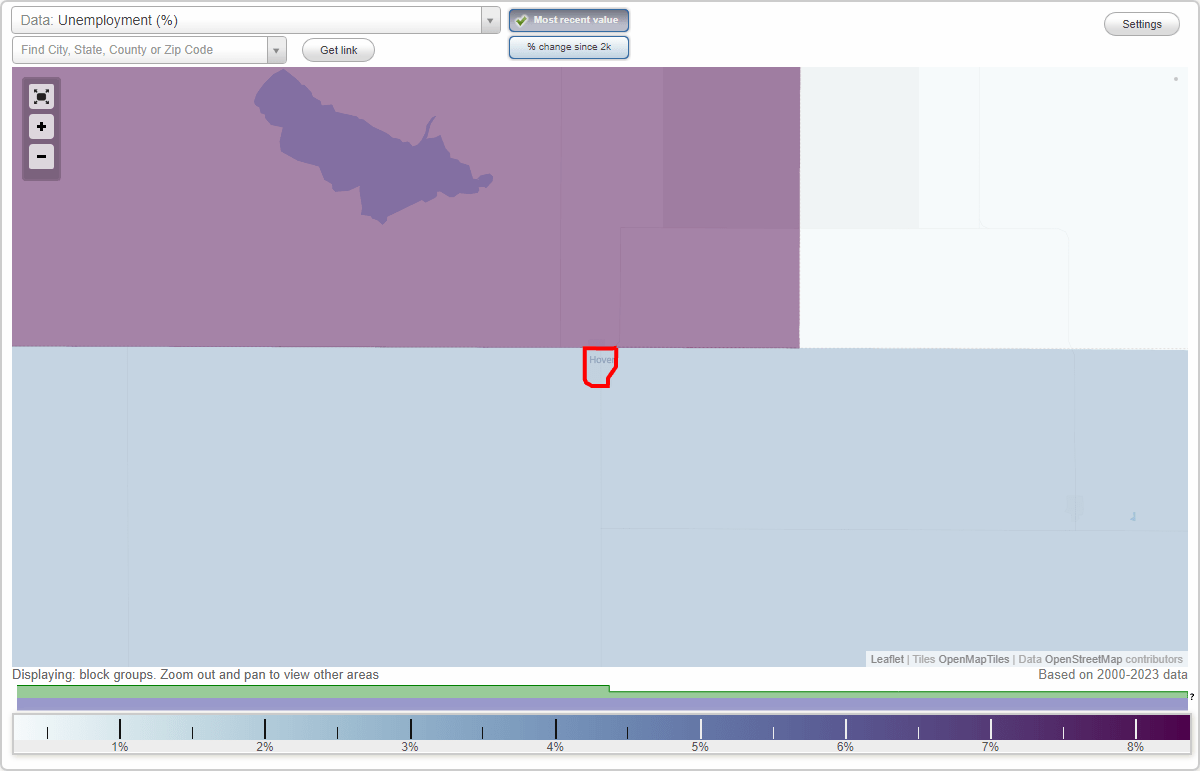The height and width of the screenshot is (771, 1200).
Task: Expand the location search dropdown arrow
Action: click(x=276, y=50)
